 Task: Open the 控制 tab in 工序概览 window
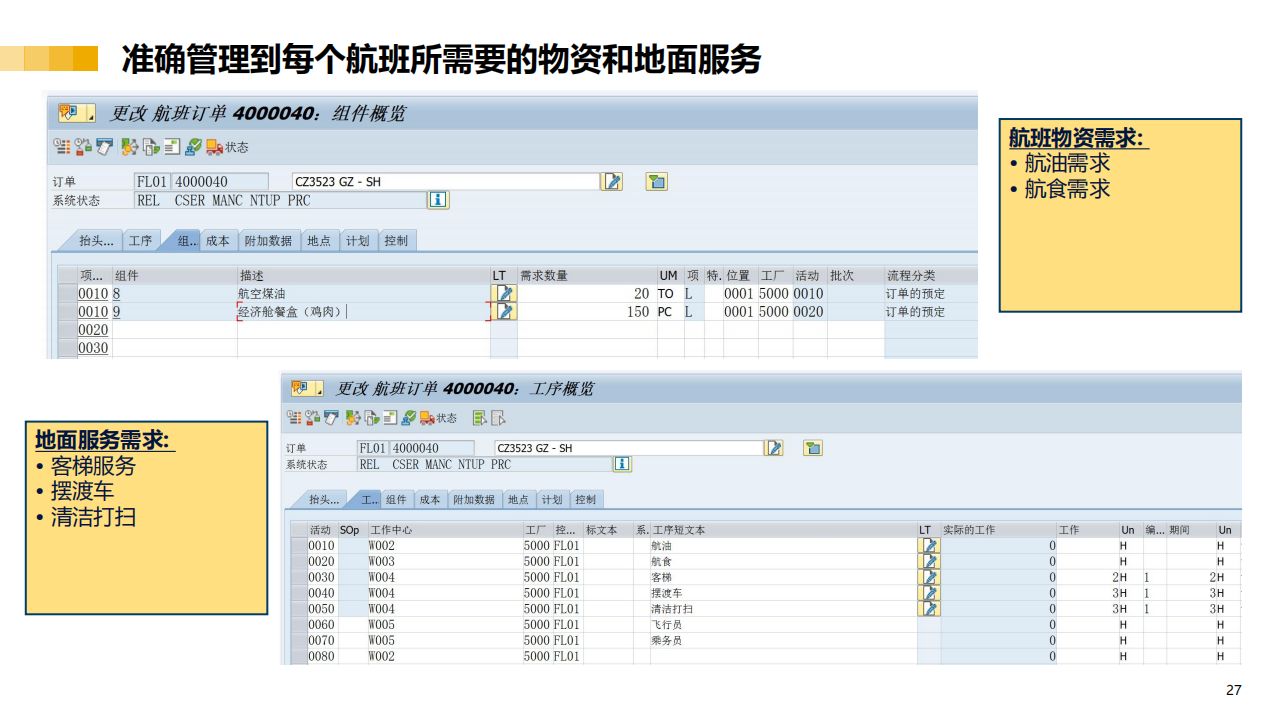(586, 499)
